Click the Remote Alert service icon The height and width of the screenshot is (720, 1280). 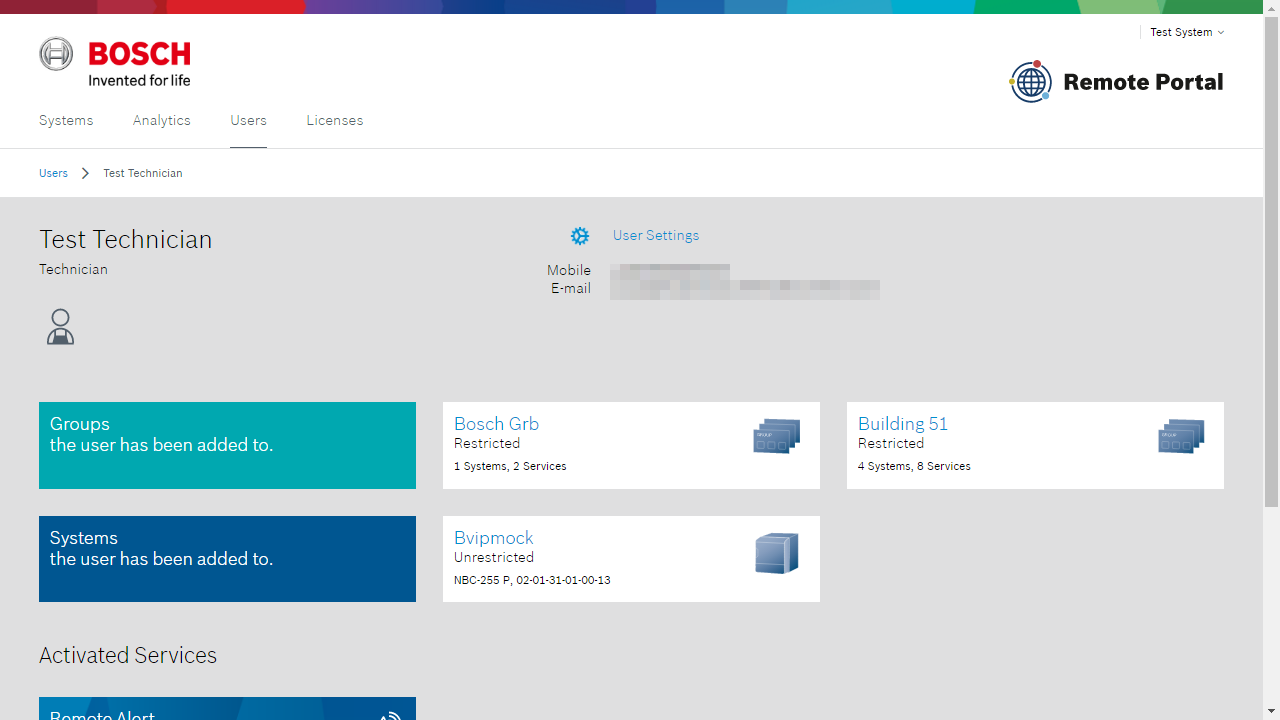point(390,714)
